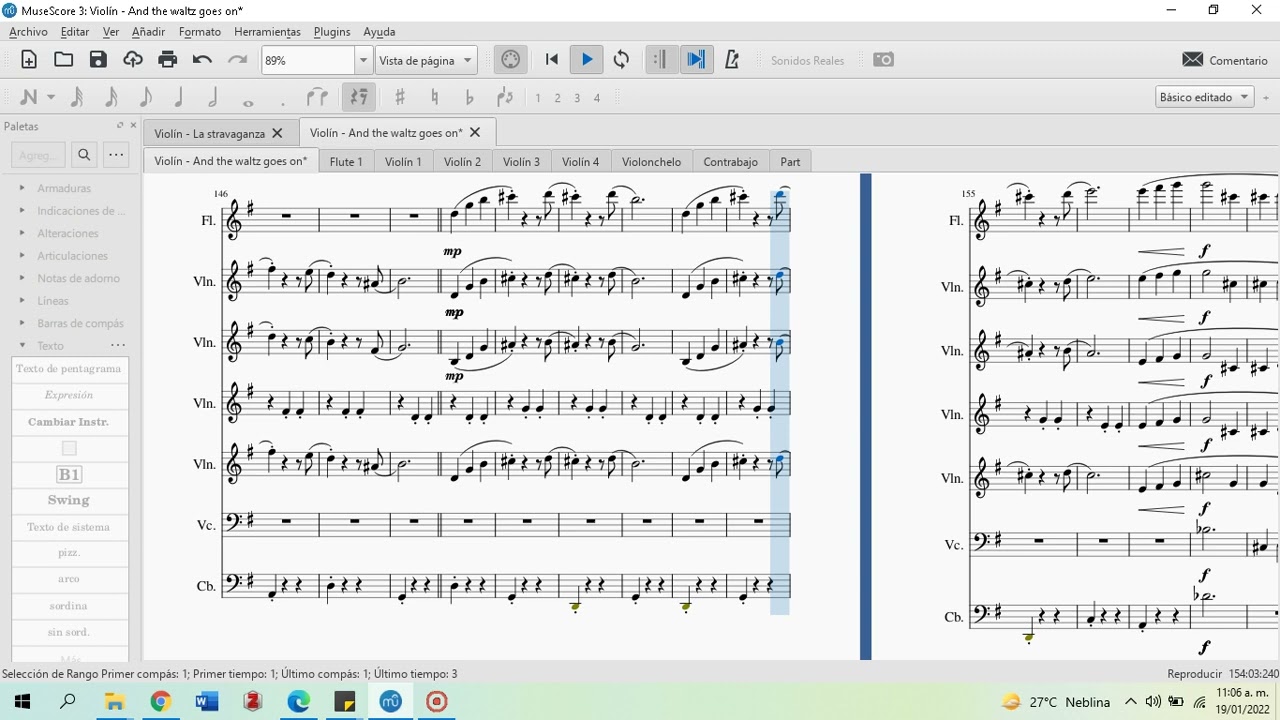1280x720 pixels.
Task: Open the Añadir menu
Action: click(x=149, y=32)
